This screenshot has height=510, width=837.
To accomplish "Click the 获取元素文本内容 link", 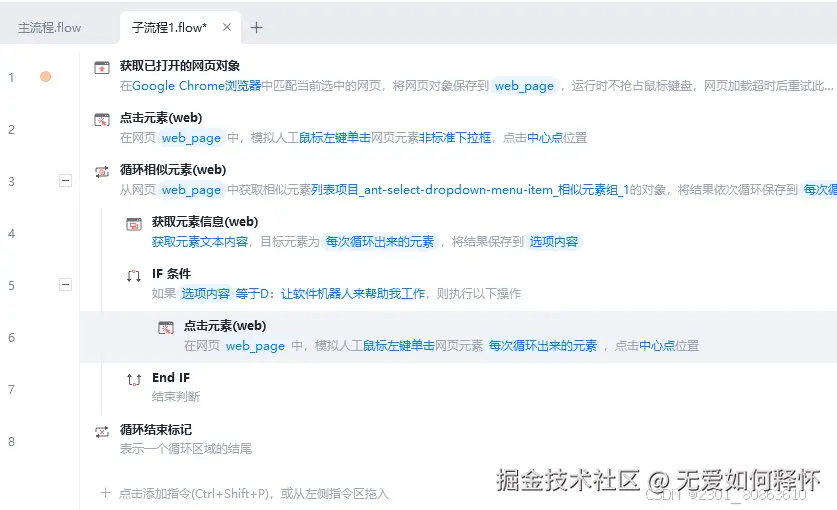I will (x=200, y=242).
